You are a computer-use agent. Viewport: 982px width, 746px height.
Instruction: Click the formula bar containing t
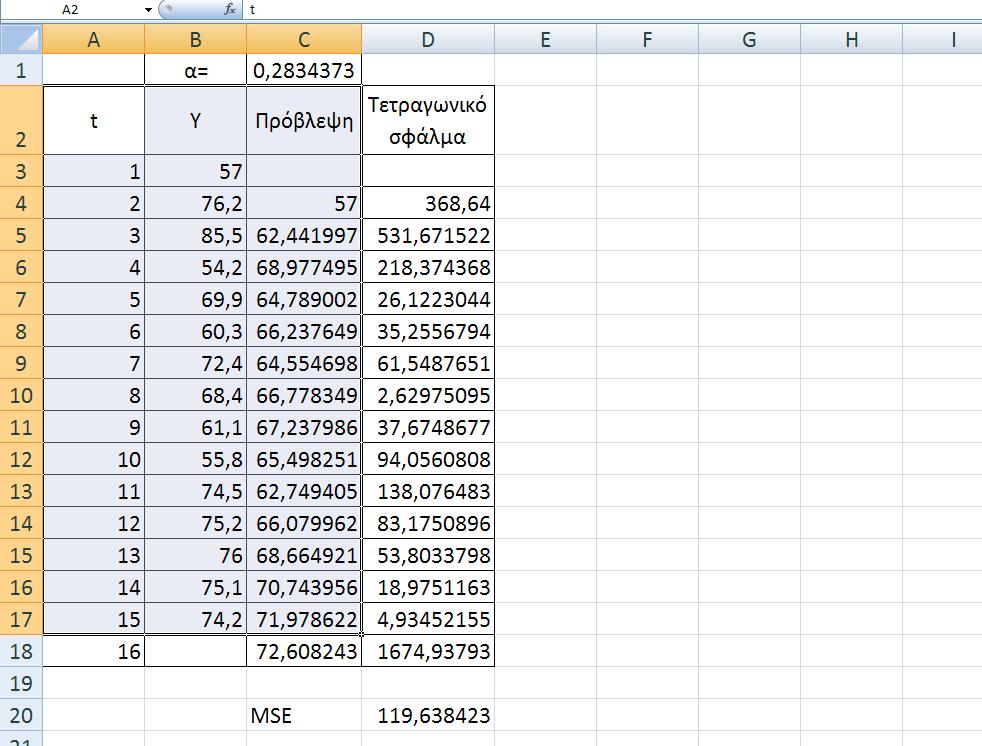point(614,9)
